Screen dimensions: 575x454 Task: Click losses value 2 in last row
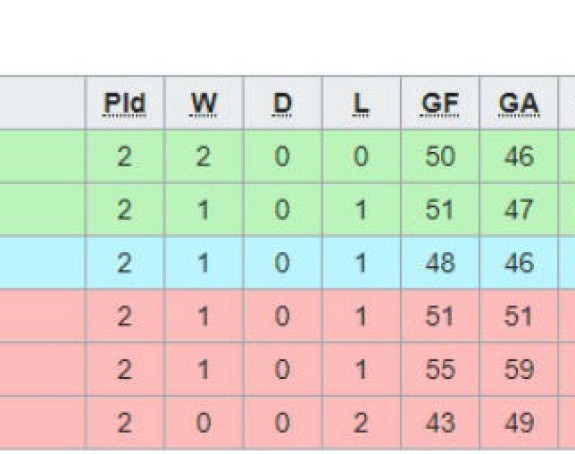(x=361, y=422)
